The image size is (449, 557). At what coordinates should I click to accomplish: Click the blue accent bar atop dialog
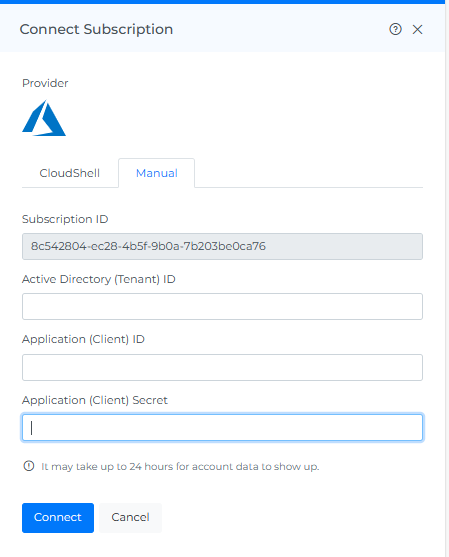click(x=222, y=2)
